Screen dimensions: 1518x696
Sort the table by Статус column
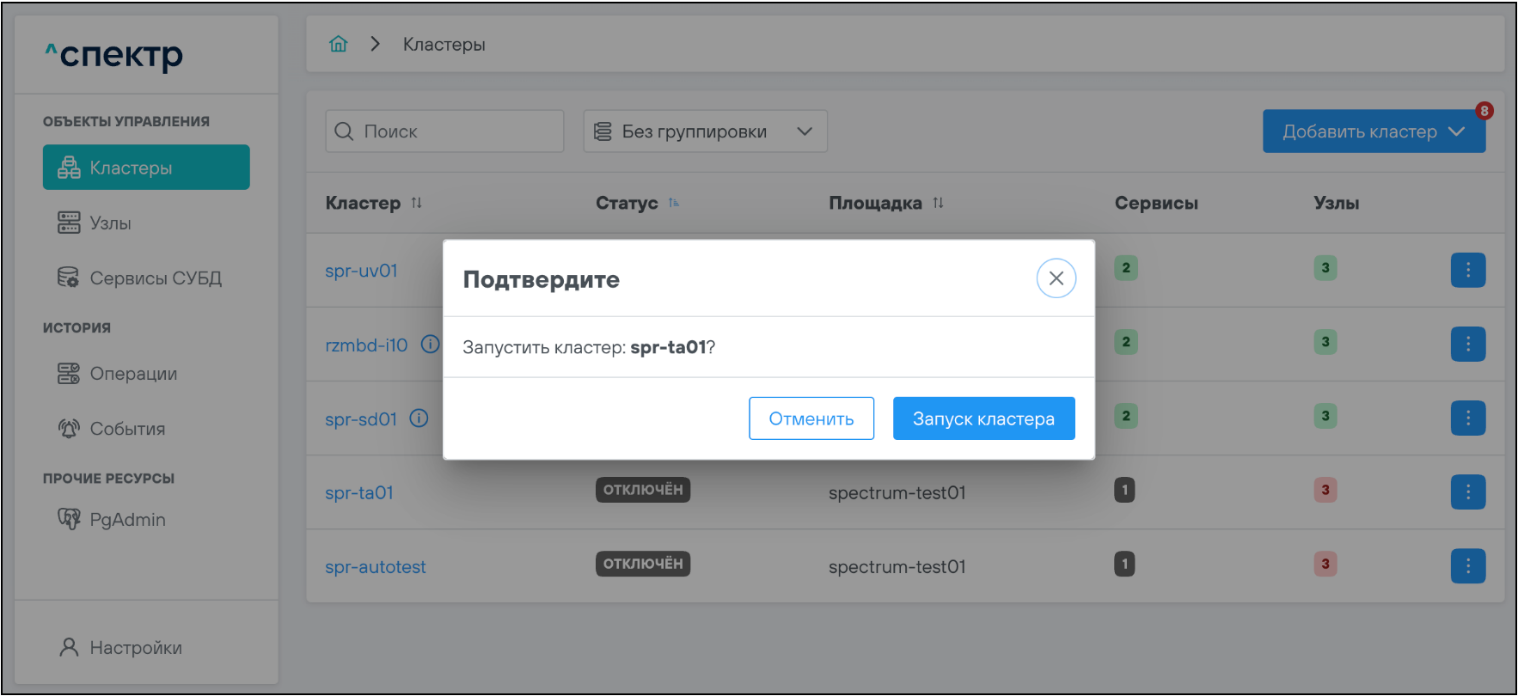tap(675, 204)
